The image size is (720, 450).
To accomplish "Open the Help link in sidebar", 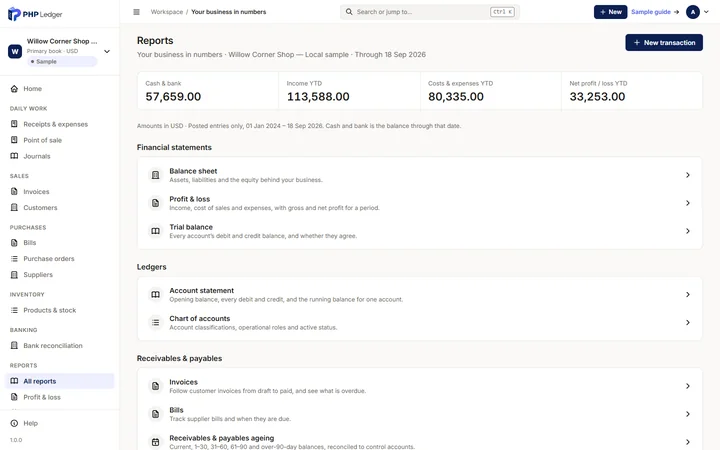I will (59, 423).
